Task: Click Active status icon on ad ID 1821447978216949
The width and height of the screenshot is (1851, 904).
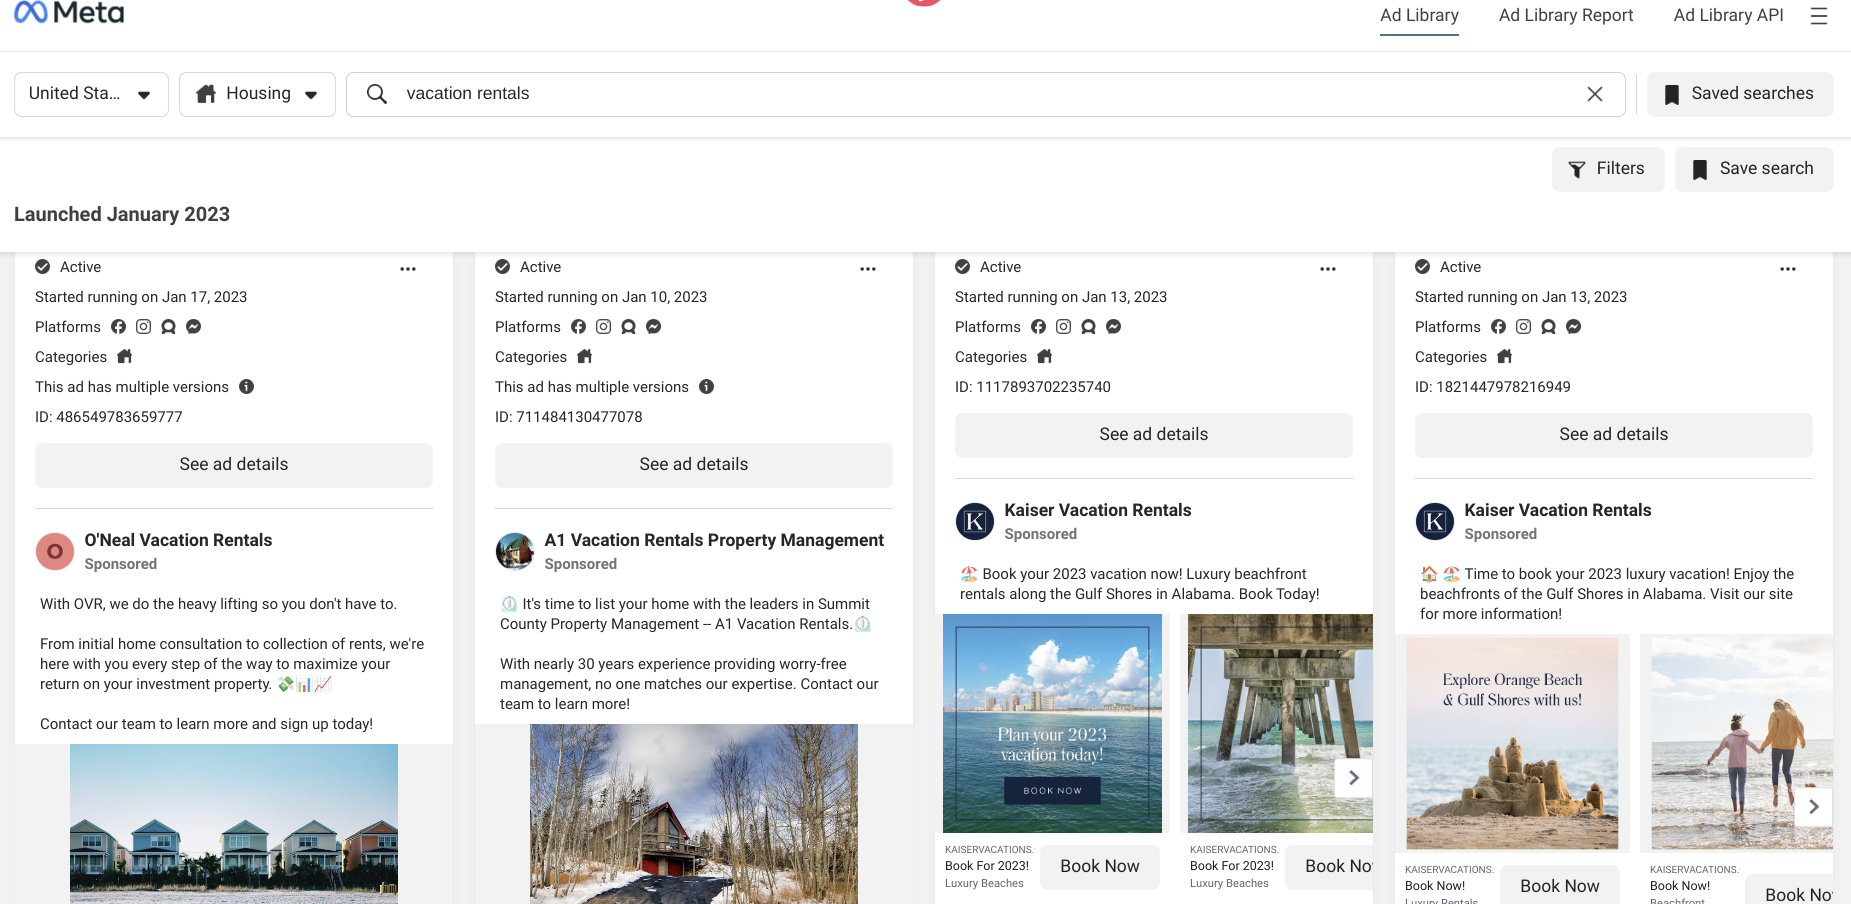Action: pyautogui.click(x=1423, y=267)
